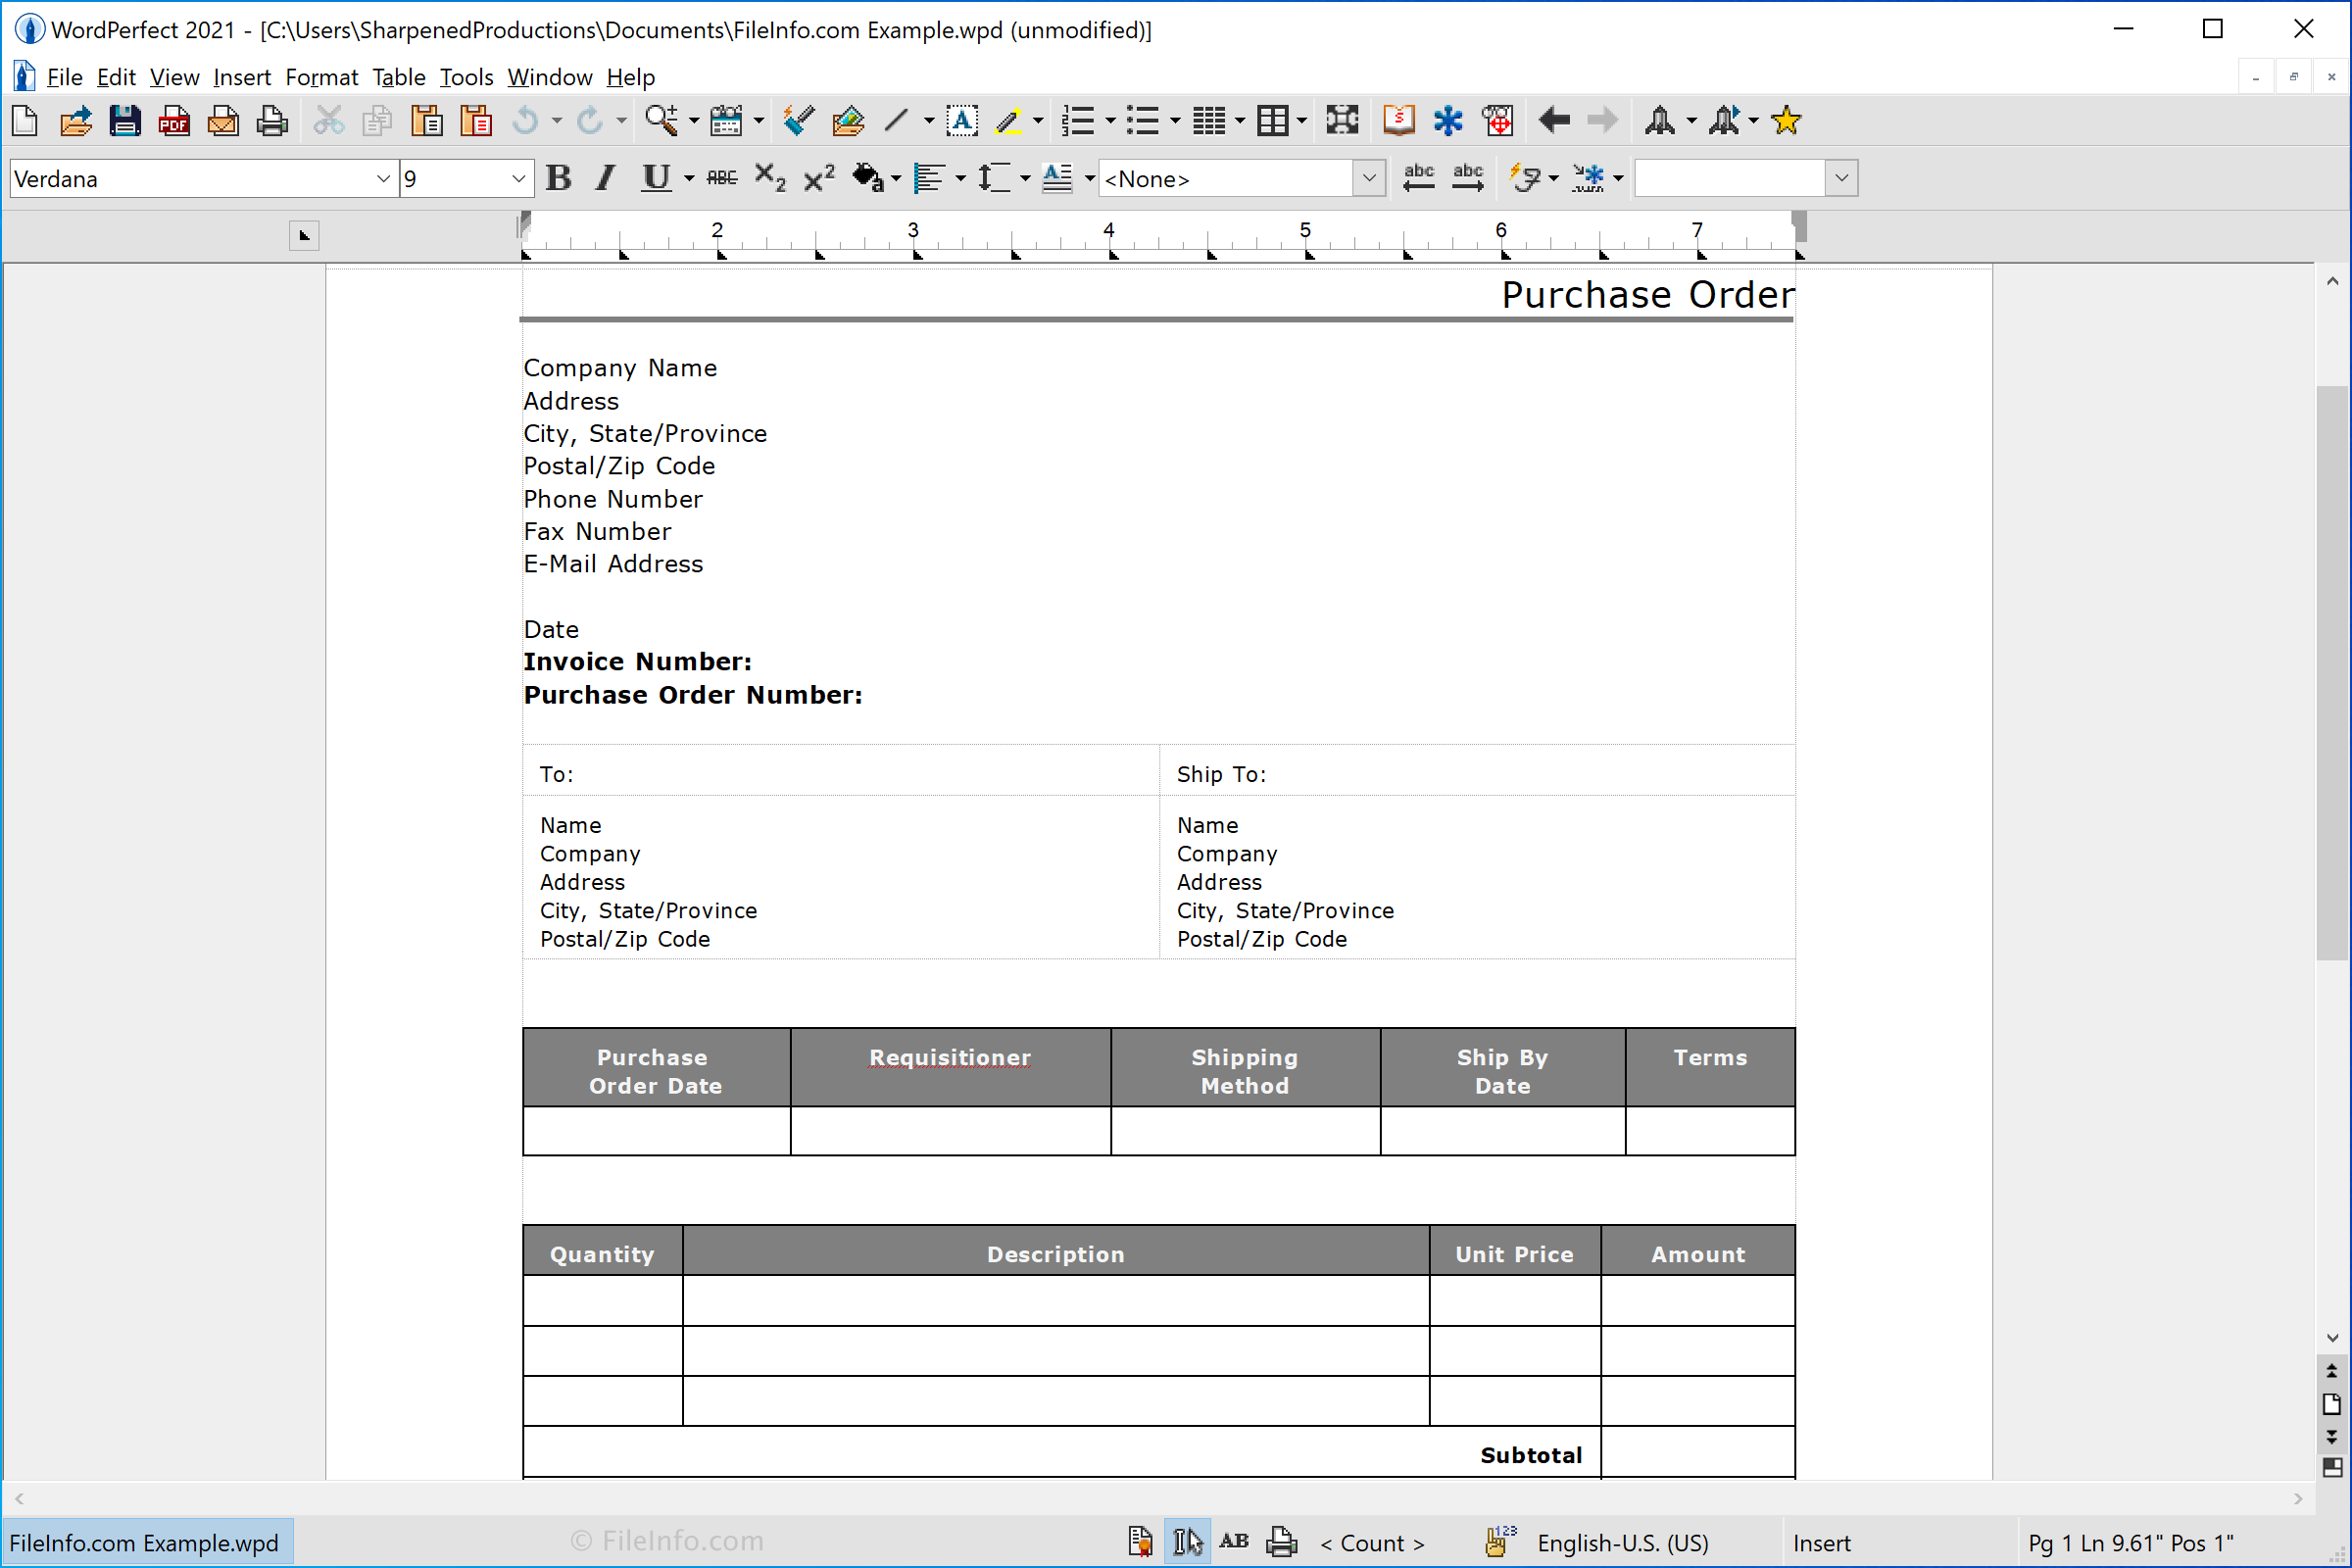Click the Highlight Color icon button

tap(1006, 121)
